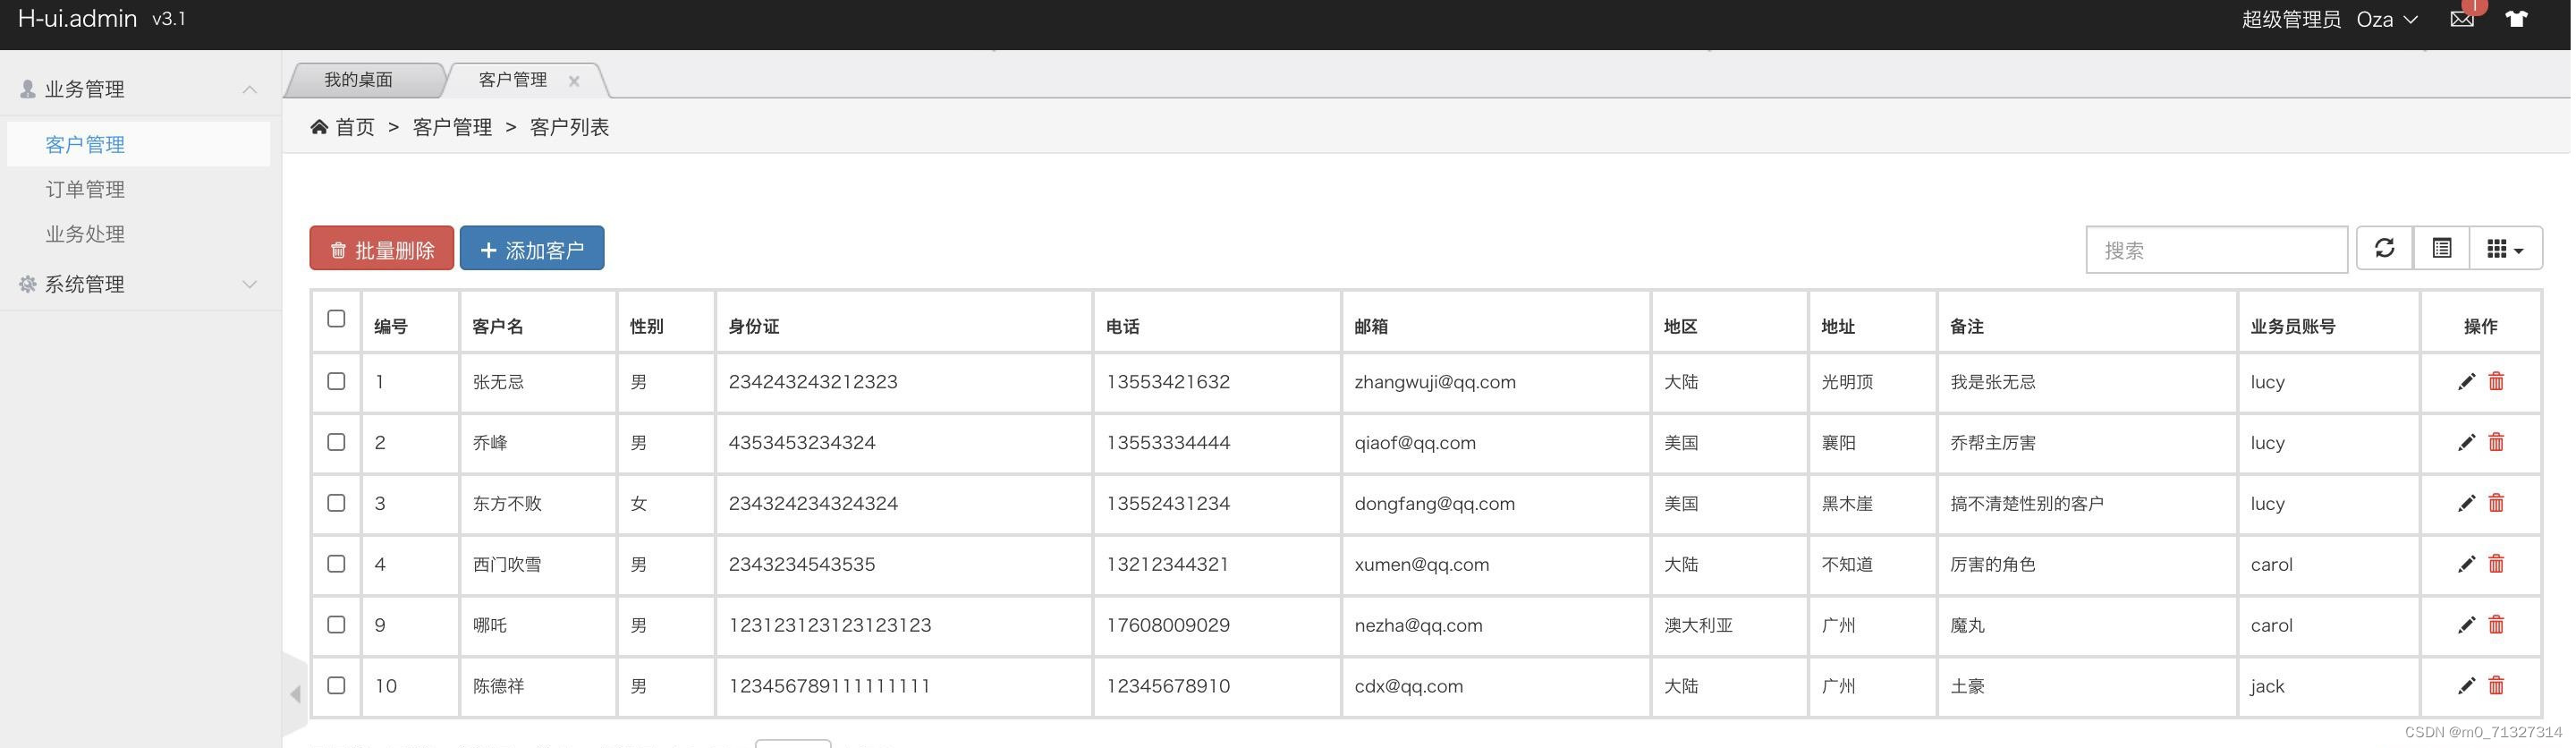Select the 客户管理 tab
Viewport: 2576px width, 748px height.
[514, 80]
